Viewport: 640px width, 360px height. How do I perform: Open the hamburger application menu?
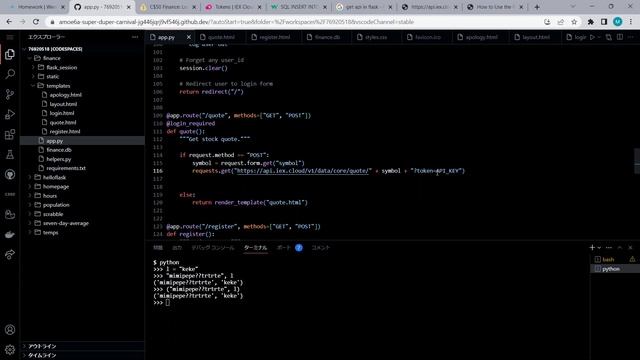coord(10,37)
